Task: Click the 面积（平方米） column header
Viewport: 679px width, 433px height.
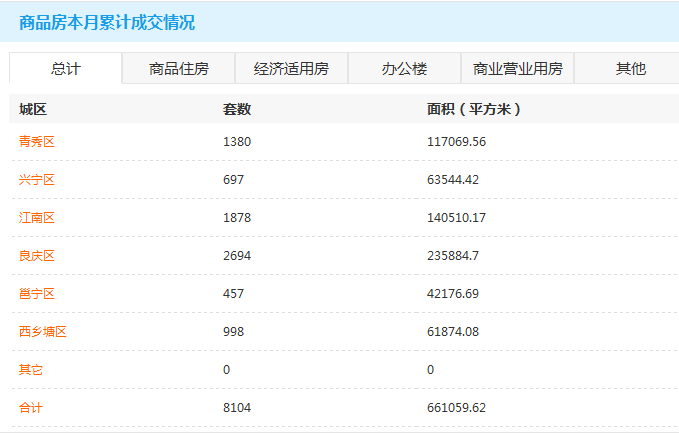Action: click(x=474, y=109)
